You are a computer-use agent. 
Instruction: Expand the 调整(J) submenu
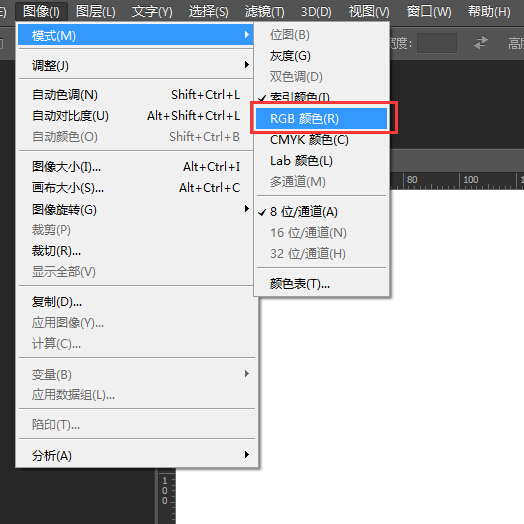[x=136, y=65]
